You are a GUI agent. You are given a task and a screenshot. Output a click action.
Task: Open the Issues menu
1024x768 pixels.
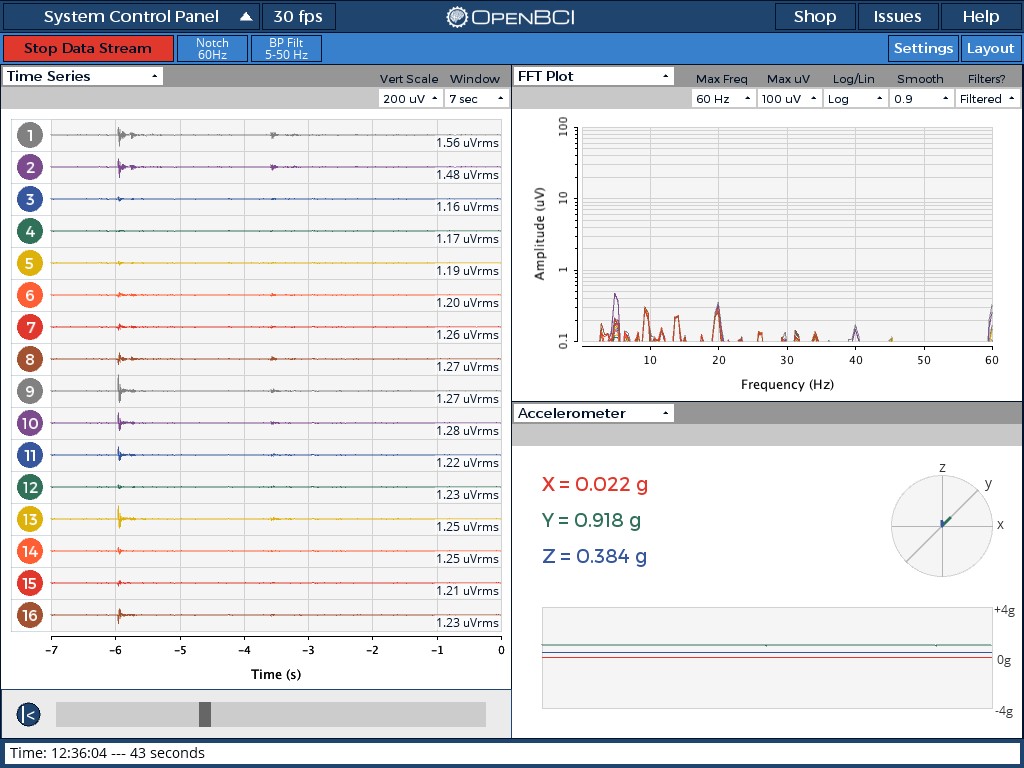(897, 16)
